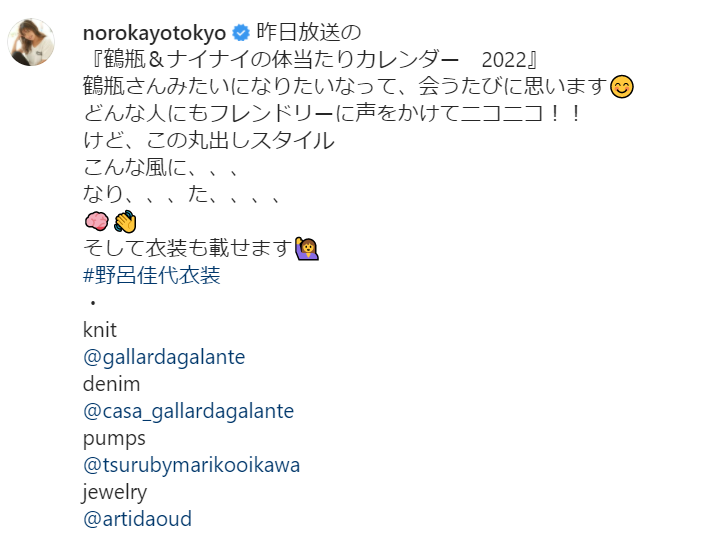Click the clapping hands emoji

pyautogui.click(x=125, y=222)
